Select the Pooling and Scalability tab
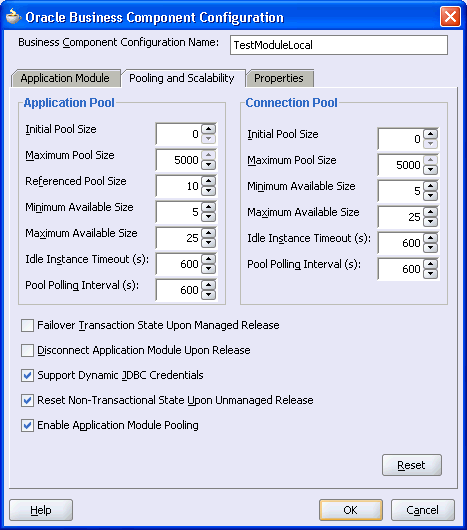The width and height of the screenshot is (467, 530). point(182,78)
